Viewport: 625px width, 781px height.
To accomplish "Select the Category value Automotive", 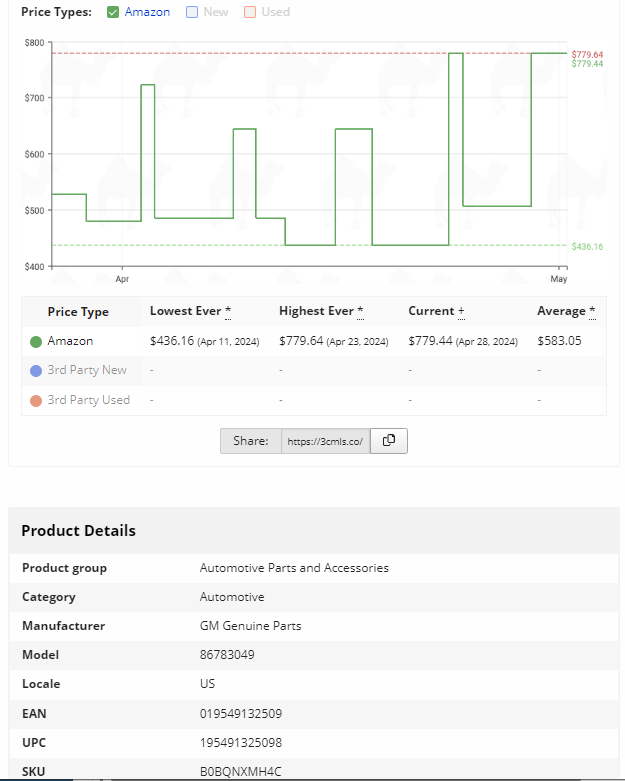I will (232, 597).
